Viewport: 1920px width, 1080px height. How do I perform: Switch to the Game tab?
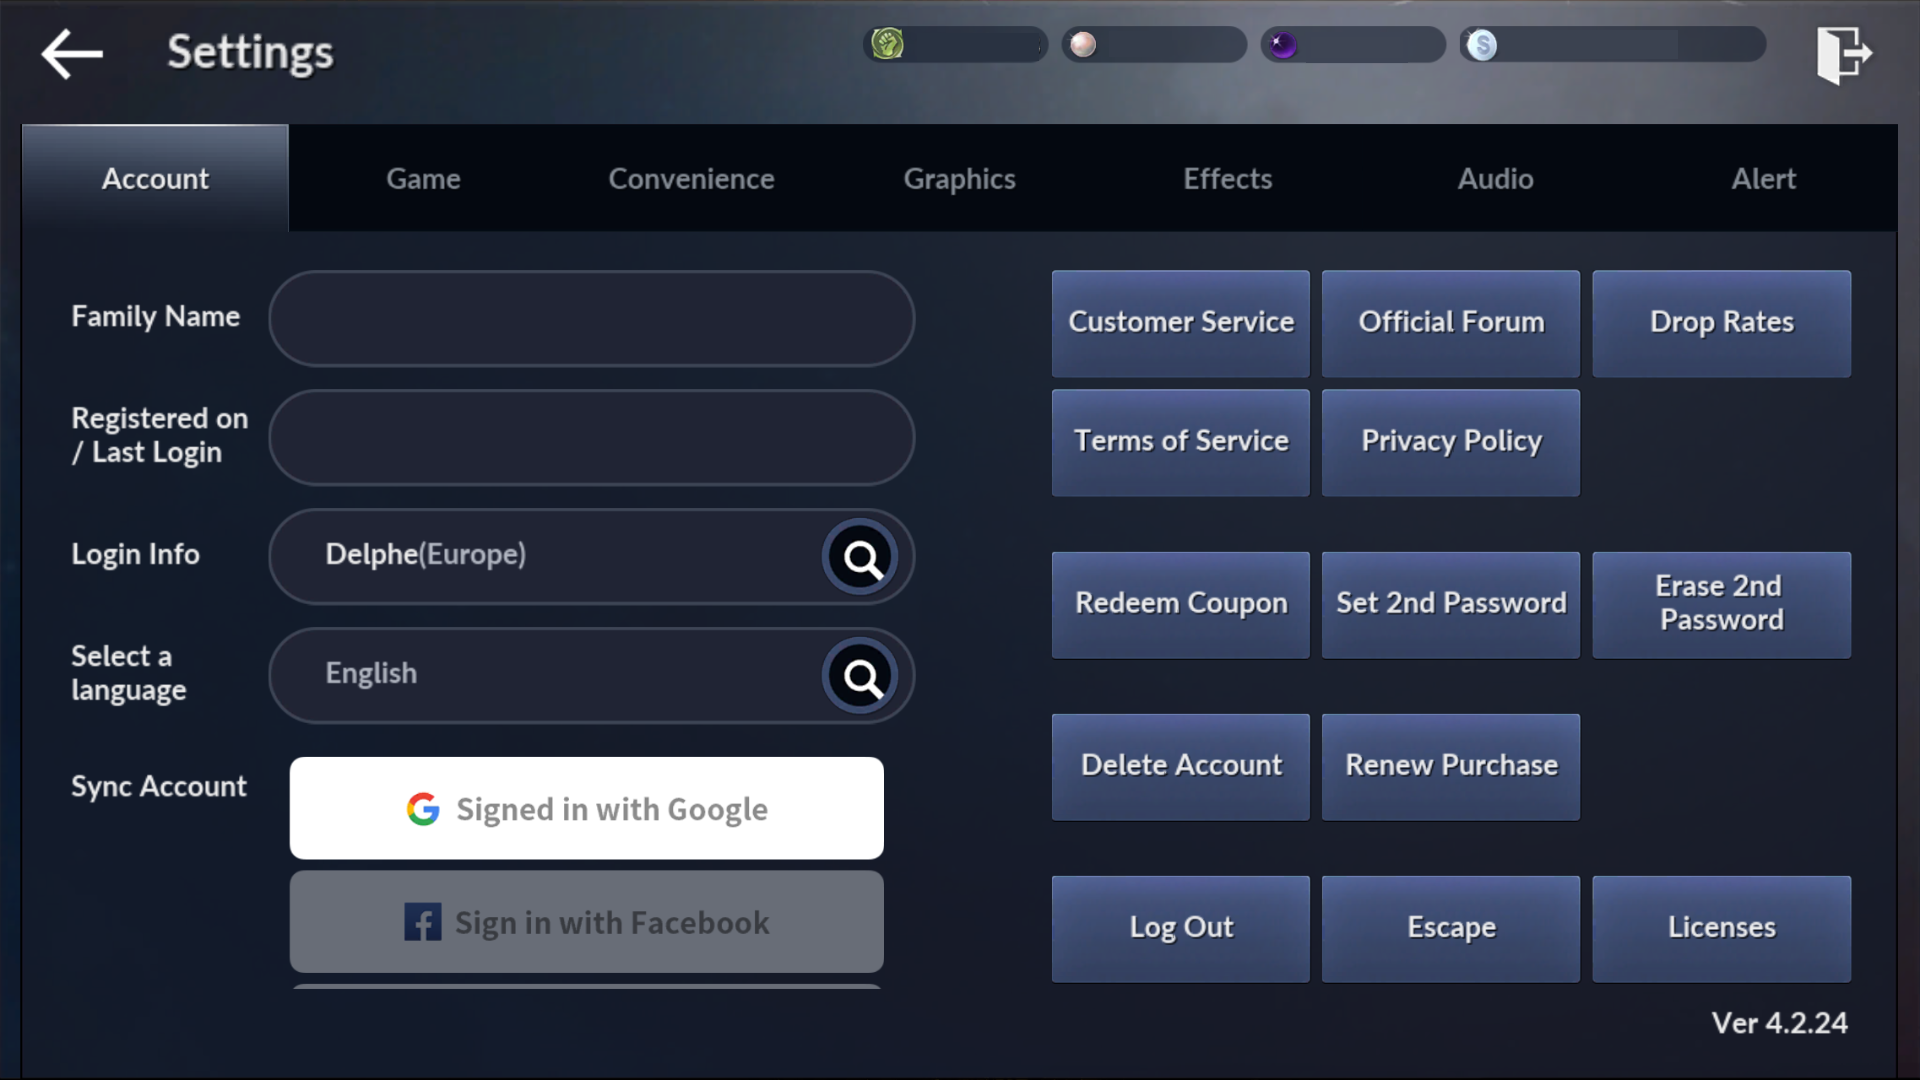(x=423, y=178)
